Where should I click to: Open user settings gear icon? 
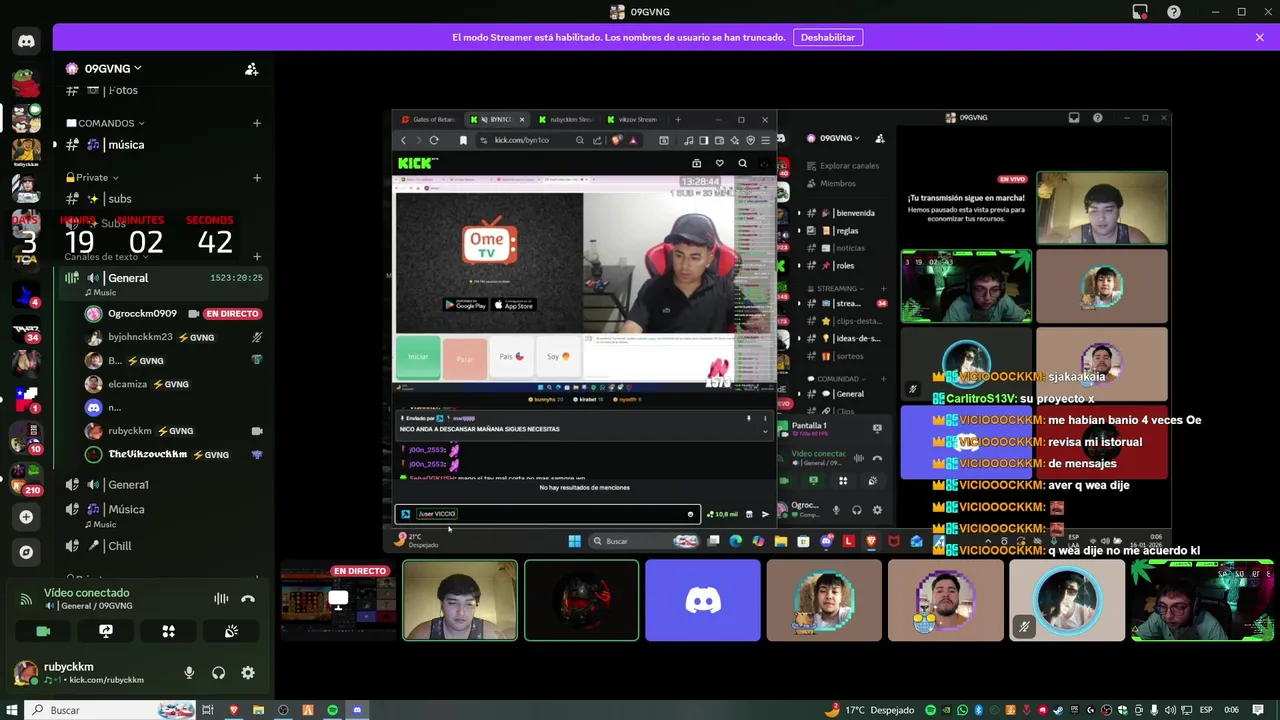pyautogui.click(x=248, y=673)
